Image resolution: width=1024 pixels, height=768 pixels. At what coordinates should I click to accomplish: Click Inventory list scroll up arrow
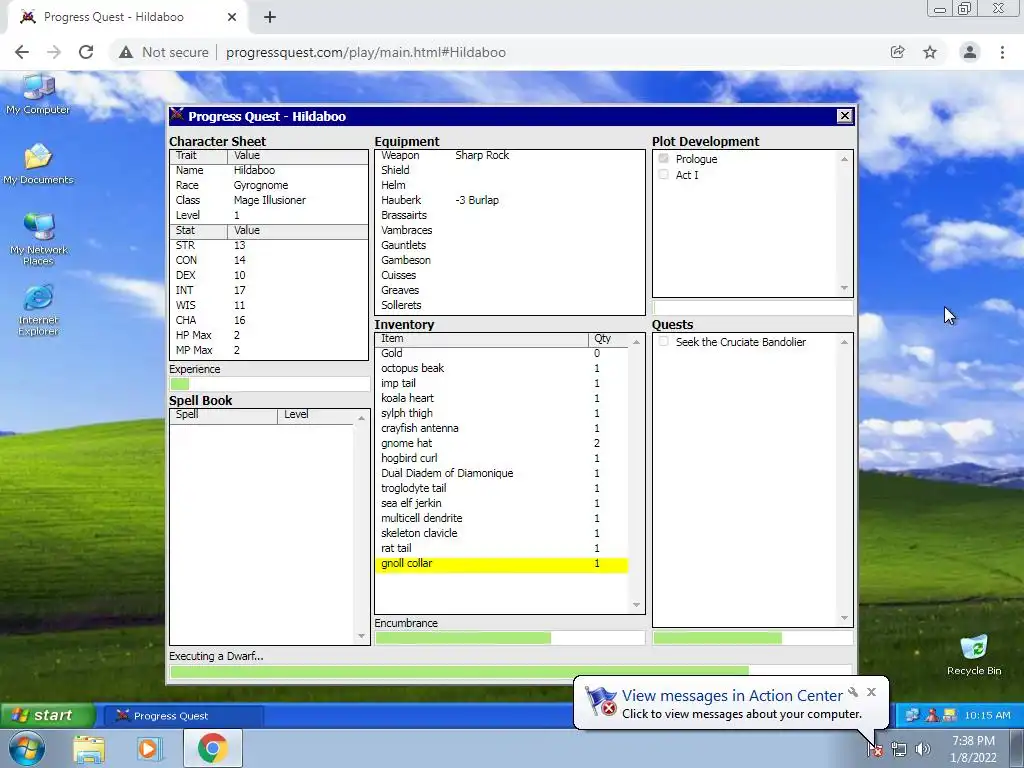tap(637, 342)
